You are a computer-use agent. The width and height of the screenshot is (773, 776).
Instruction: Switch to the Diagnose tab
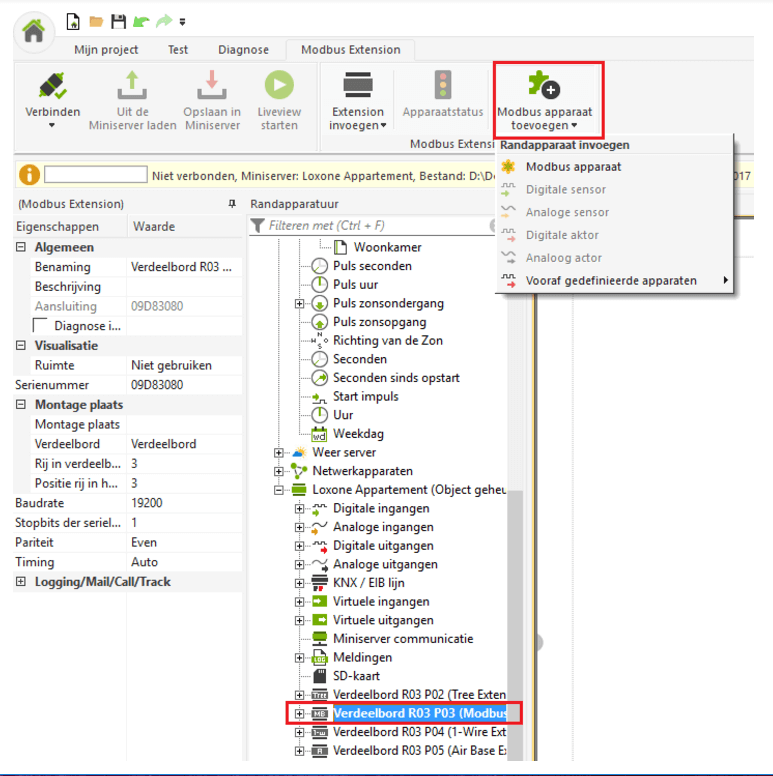click(x=244, y=49)
